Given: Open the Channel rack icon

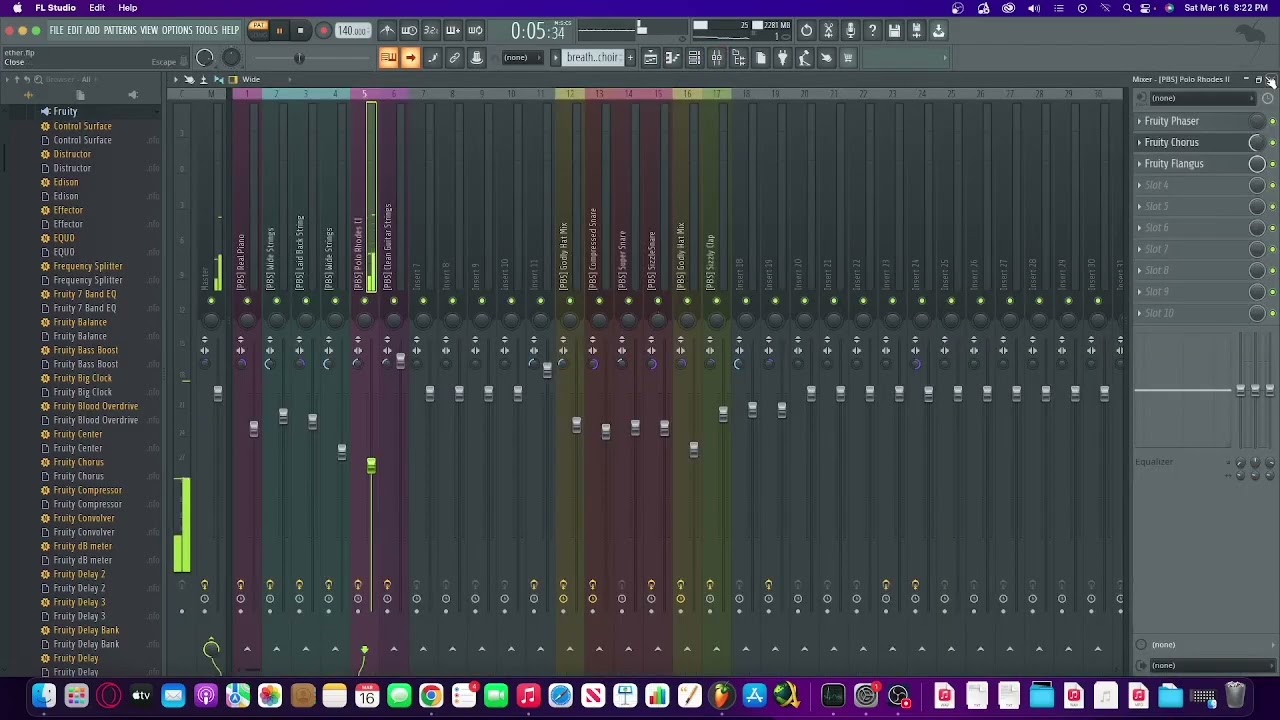Looking at the screenshot, I should pos(694,58).
